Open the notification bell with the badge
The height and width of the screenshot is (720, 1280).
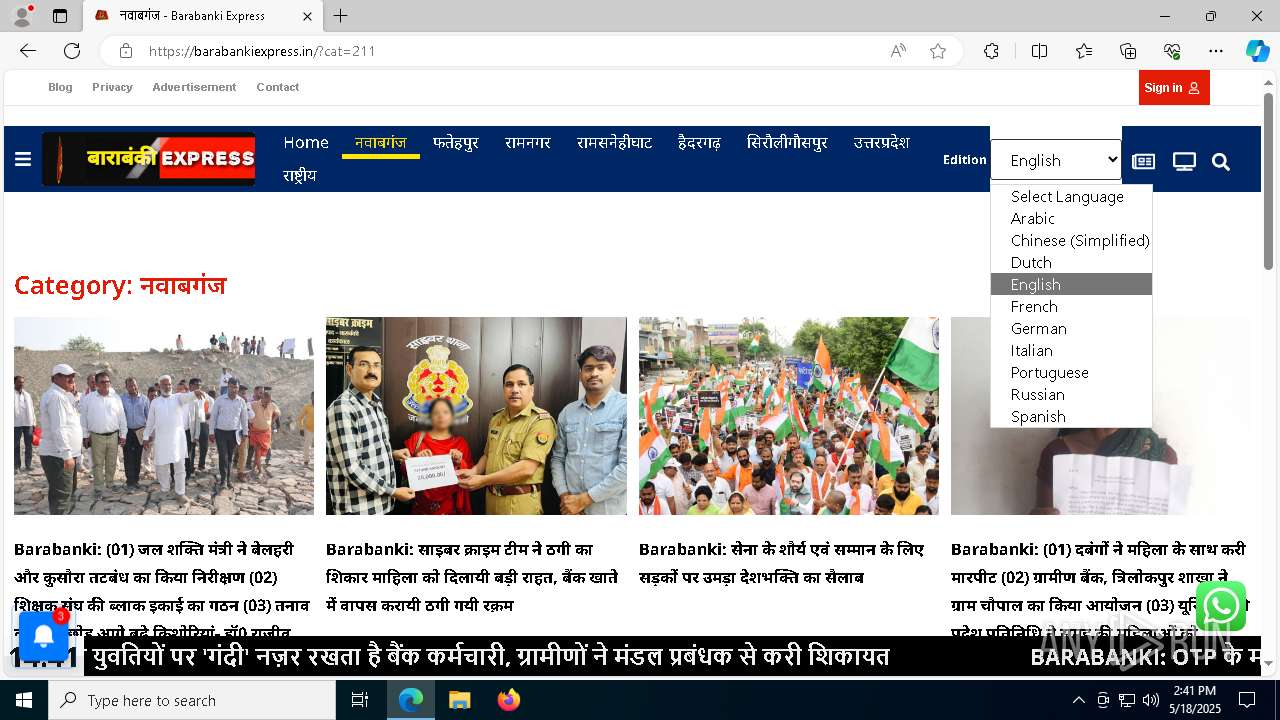tap(44, 636)
